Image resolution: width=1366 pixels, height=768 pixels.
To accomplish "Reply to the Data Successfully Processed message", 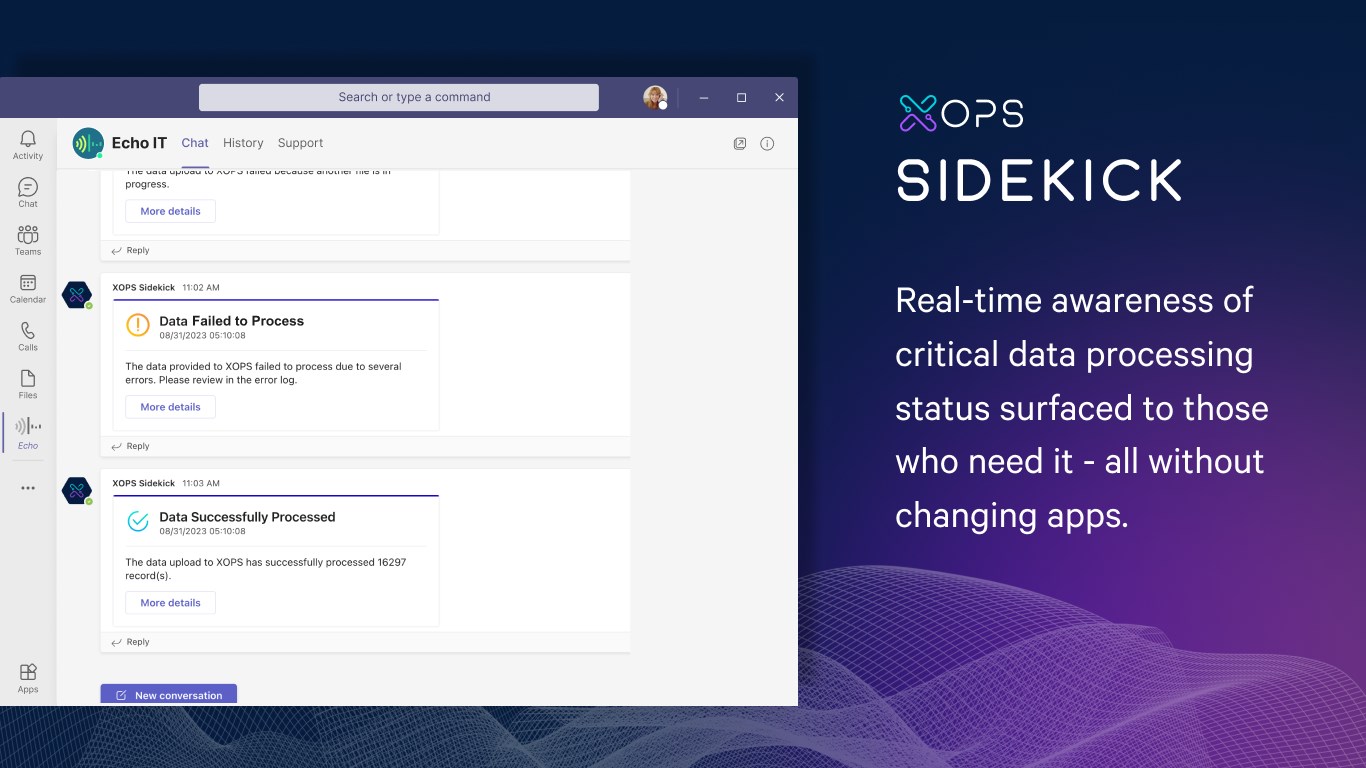I will click(x=131, y=642).
